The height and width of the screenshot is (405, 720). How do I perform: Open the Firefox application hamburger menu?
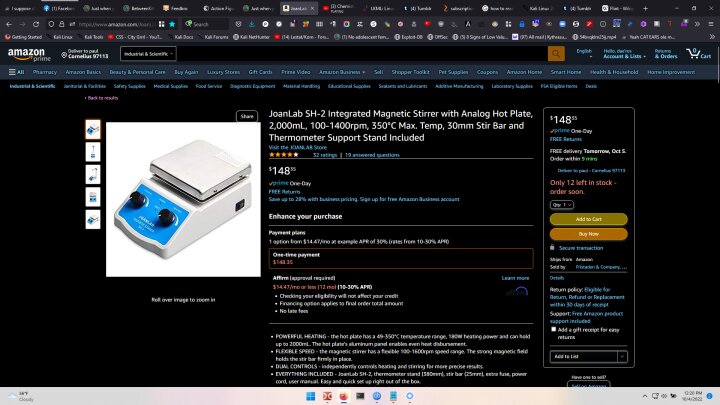(x=710, y=24)
